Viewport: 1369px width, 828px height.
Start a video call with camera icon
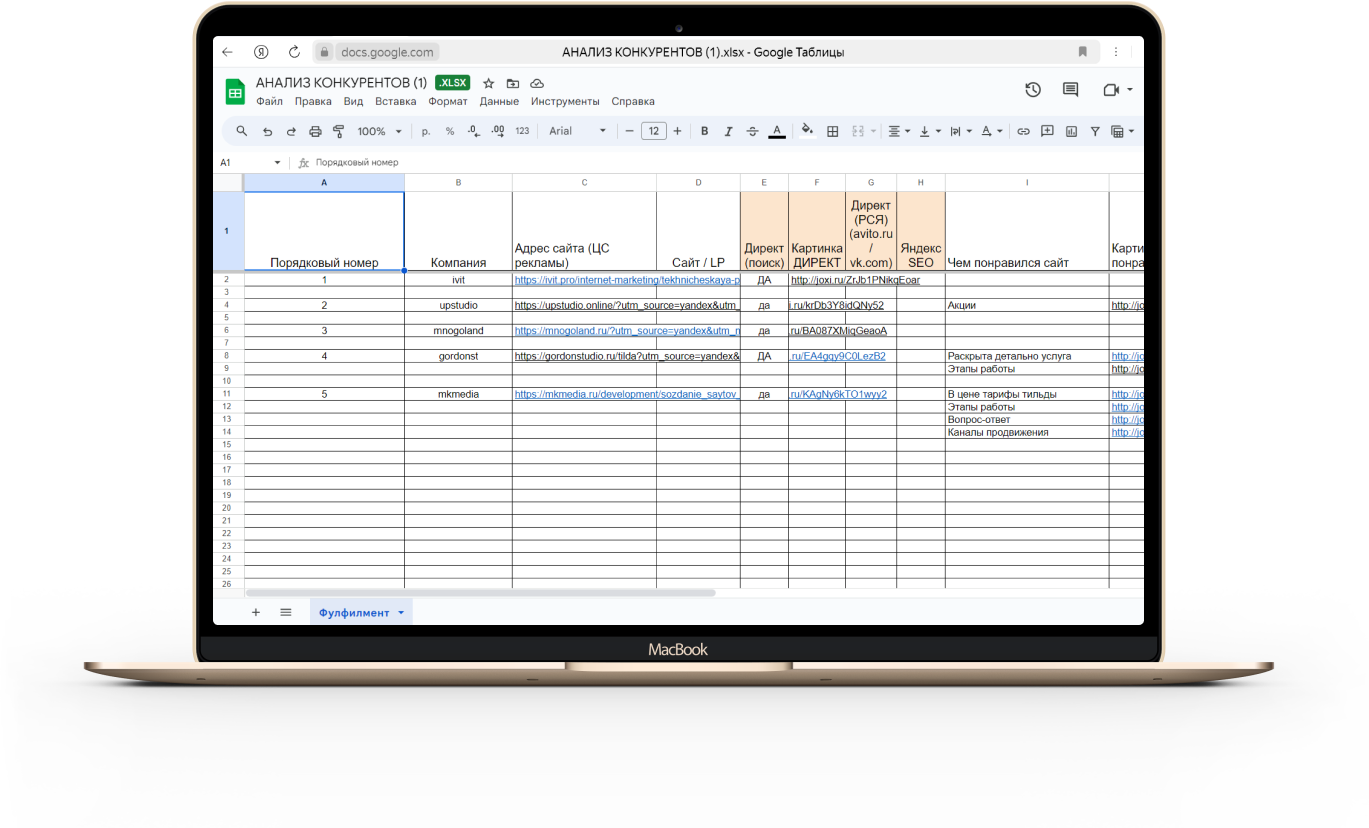(x=1111, y=90)
